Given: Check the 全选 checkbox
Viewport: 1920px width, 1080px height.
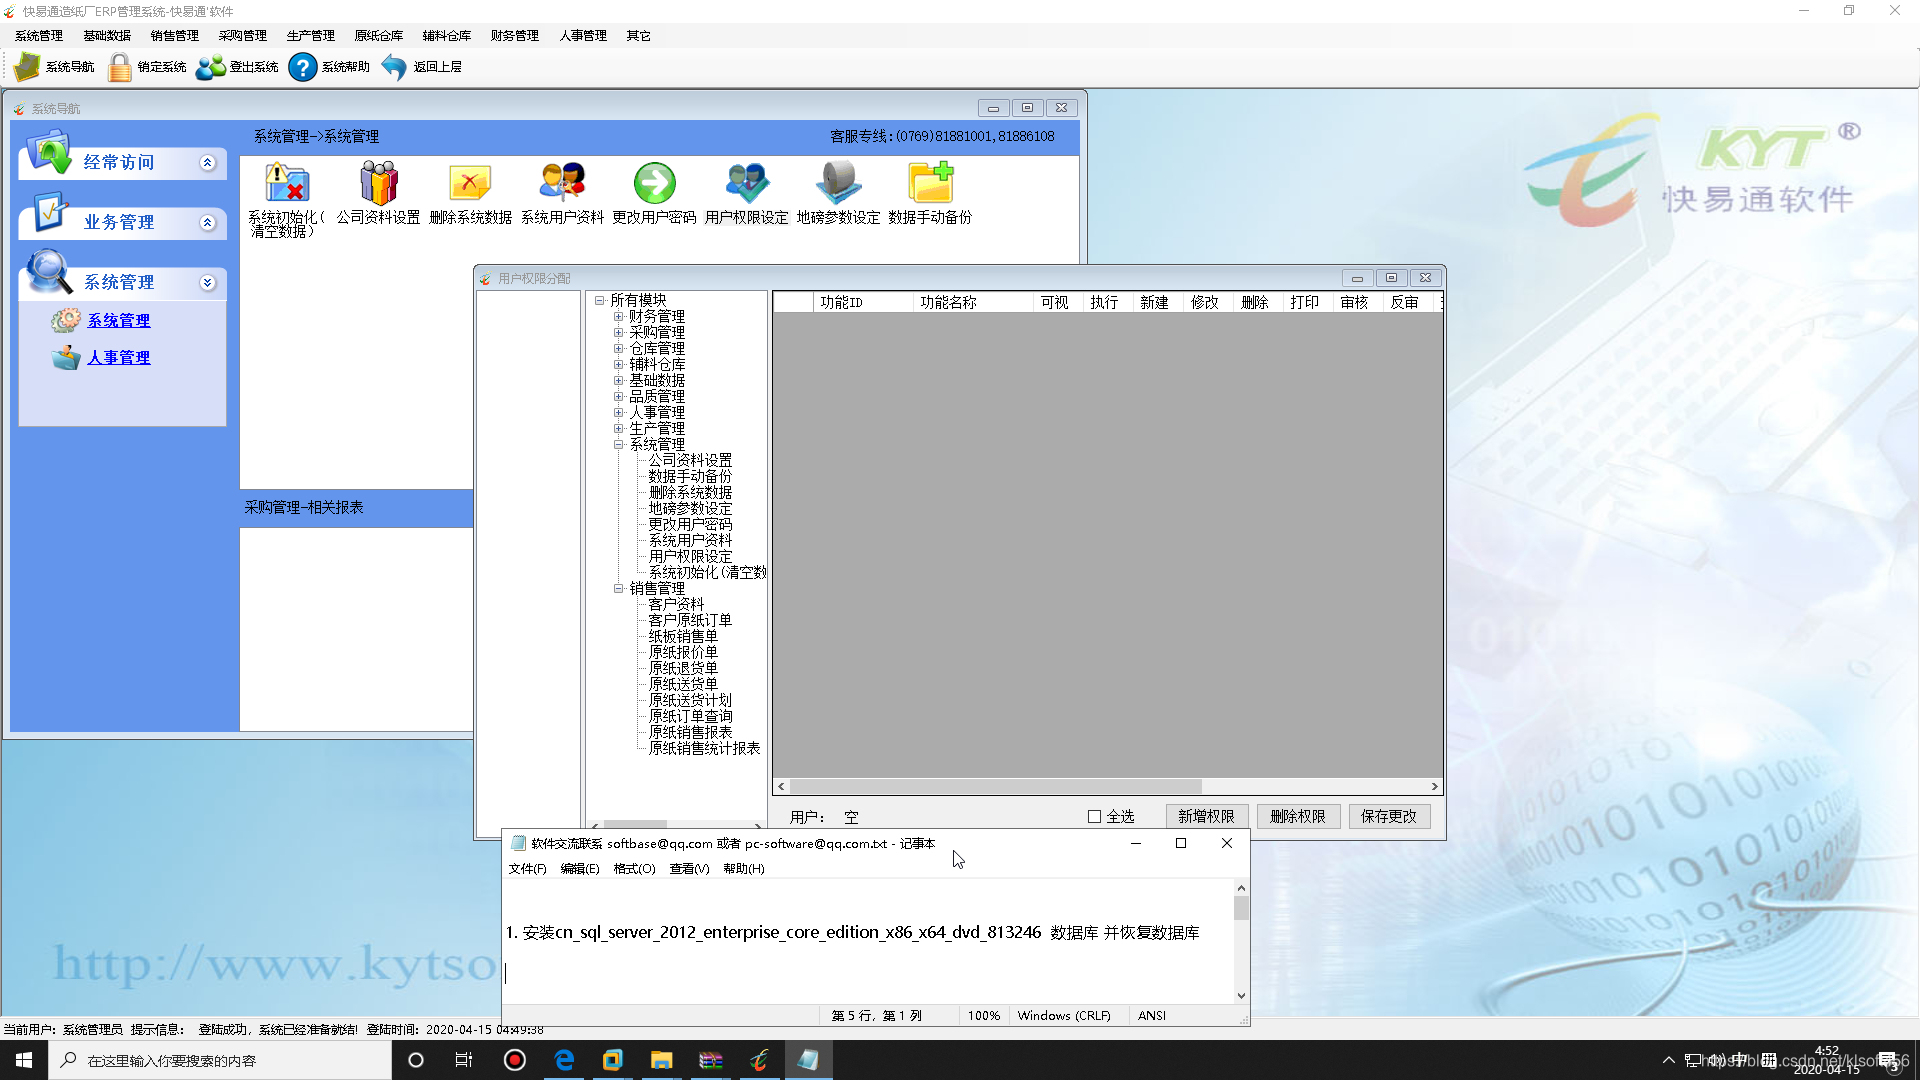Looking at the screenshot, I should tap(1094, 817).
